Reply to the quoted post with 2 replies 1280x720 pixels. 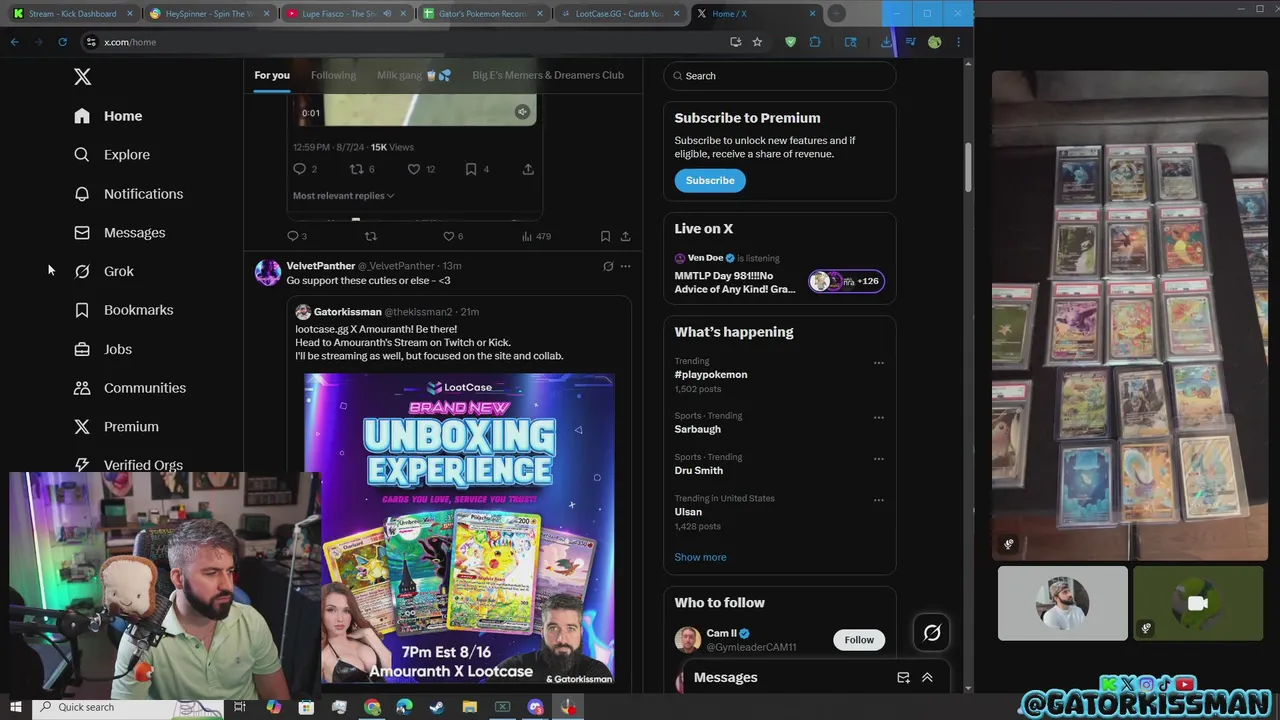click(x=305, y=170)
